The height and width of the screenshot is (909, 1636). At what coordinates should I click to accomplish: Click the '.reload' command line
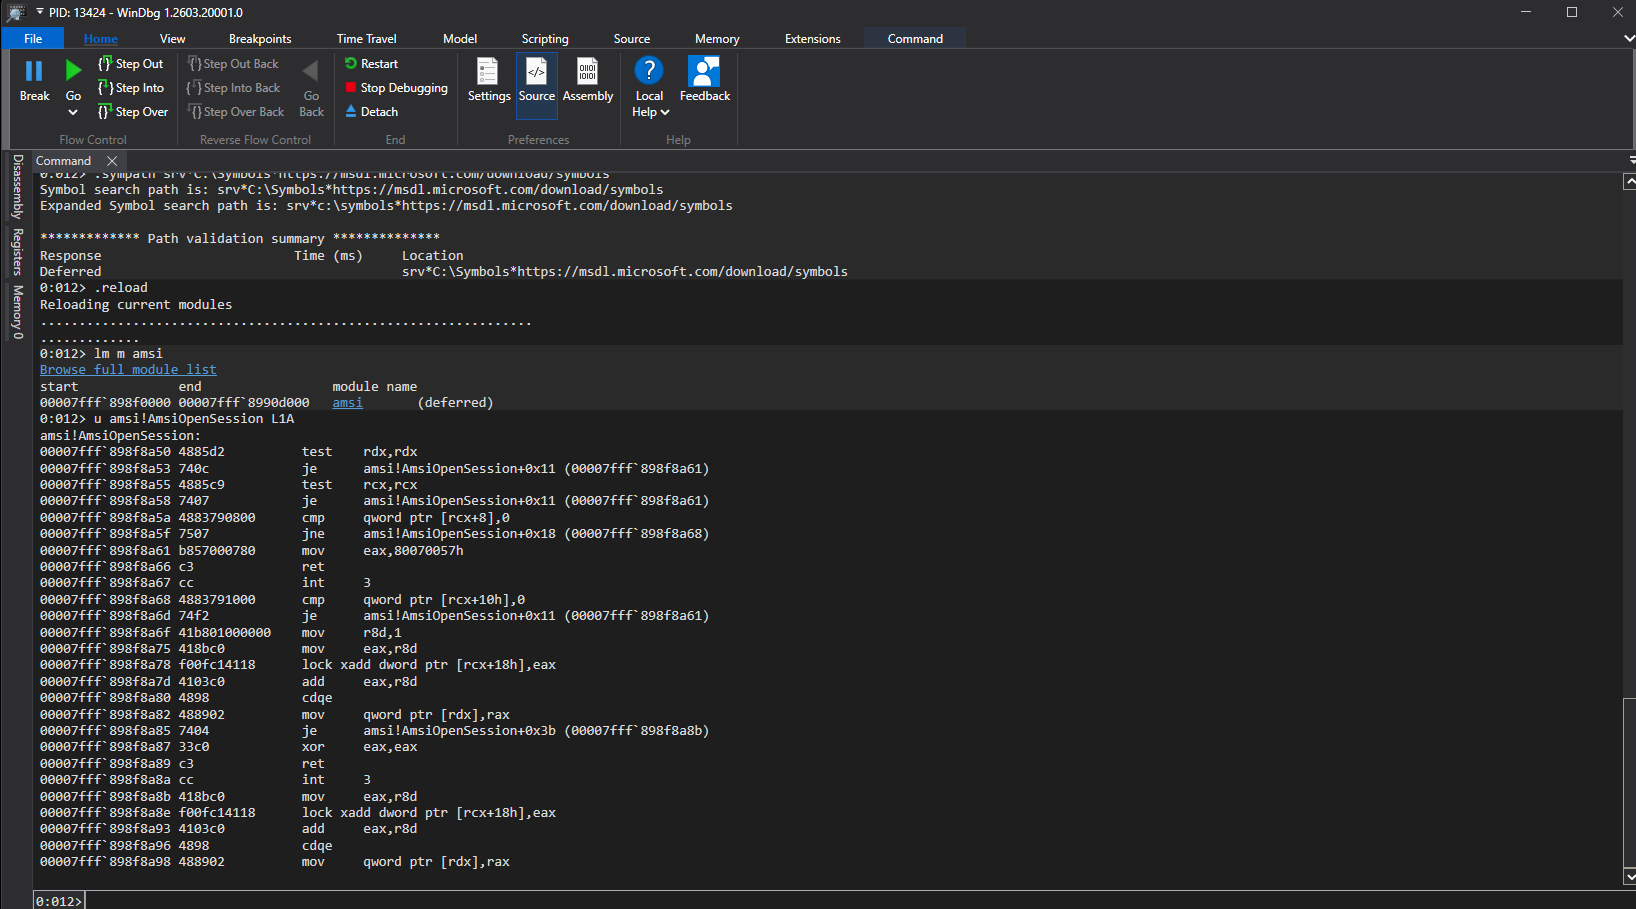(x=94, y=288)
